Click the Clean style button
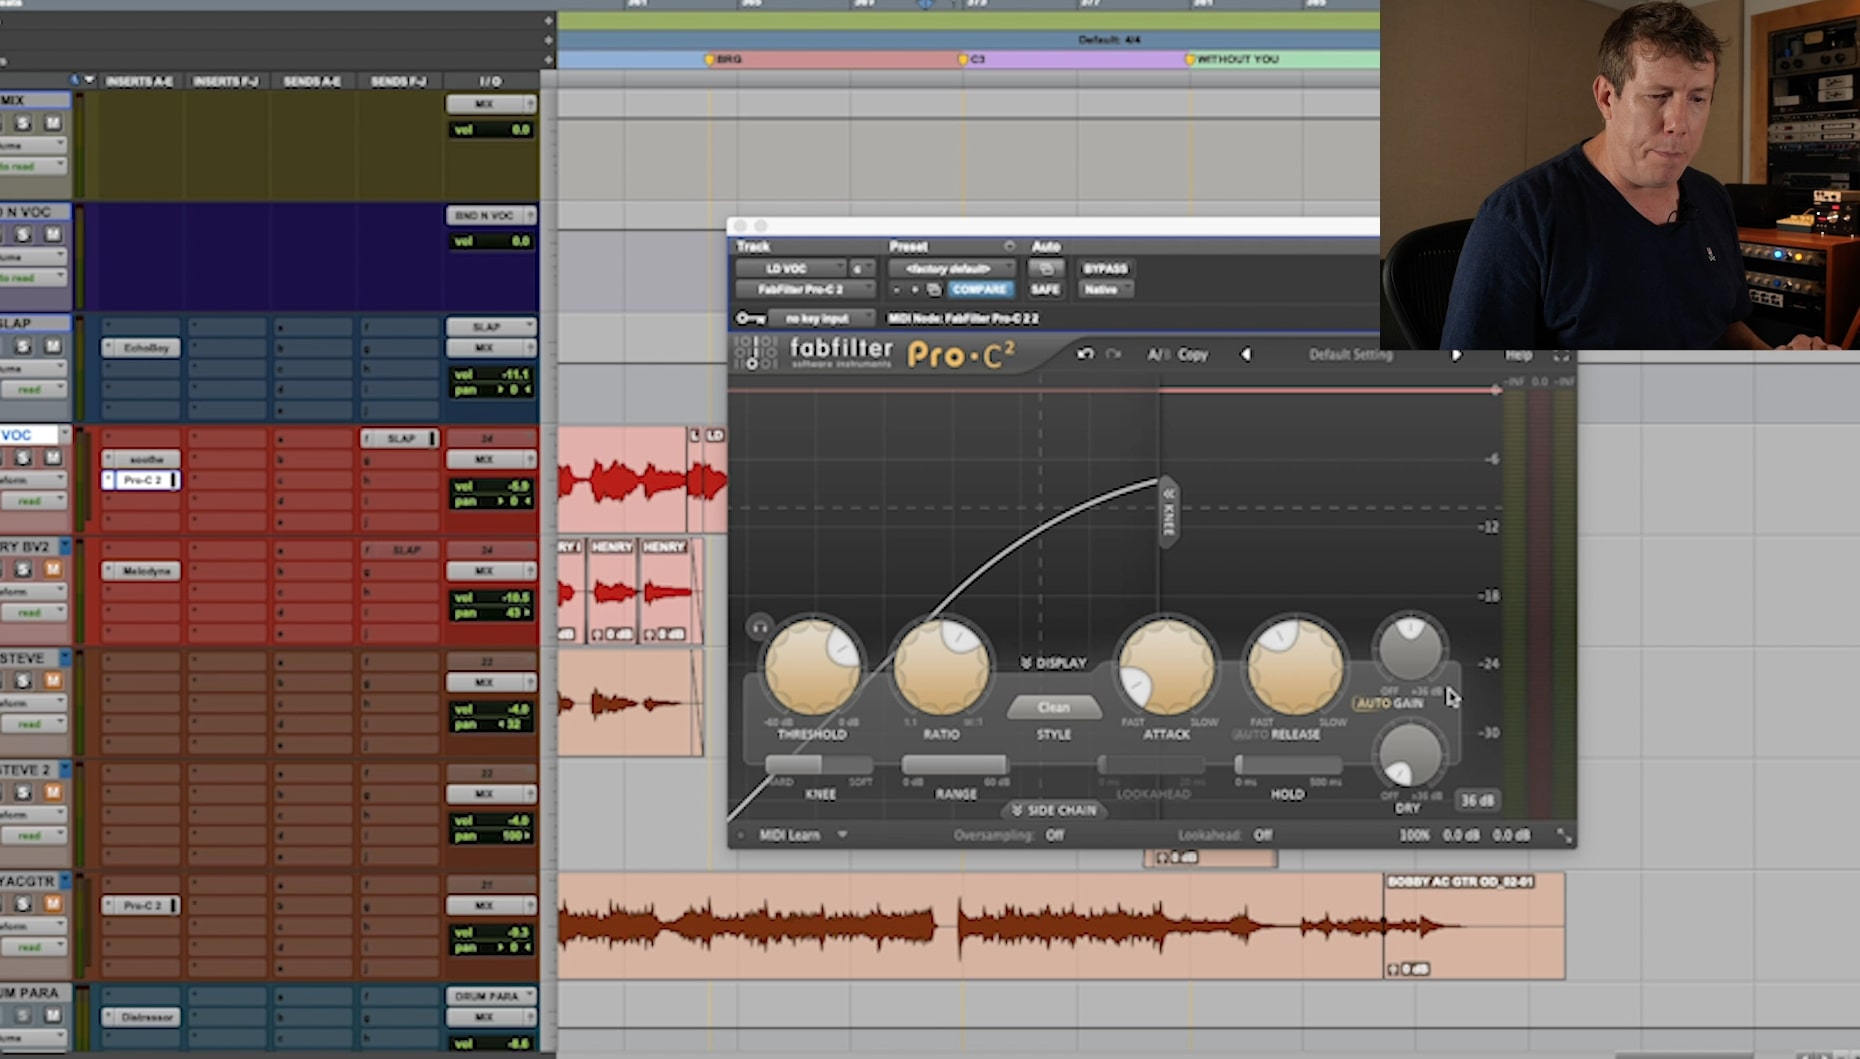Screen dimensions: 1860x1059 pyautogui.click(x=1053, y=707)
